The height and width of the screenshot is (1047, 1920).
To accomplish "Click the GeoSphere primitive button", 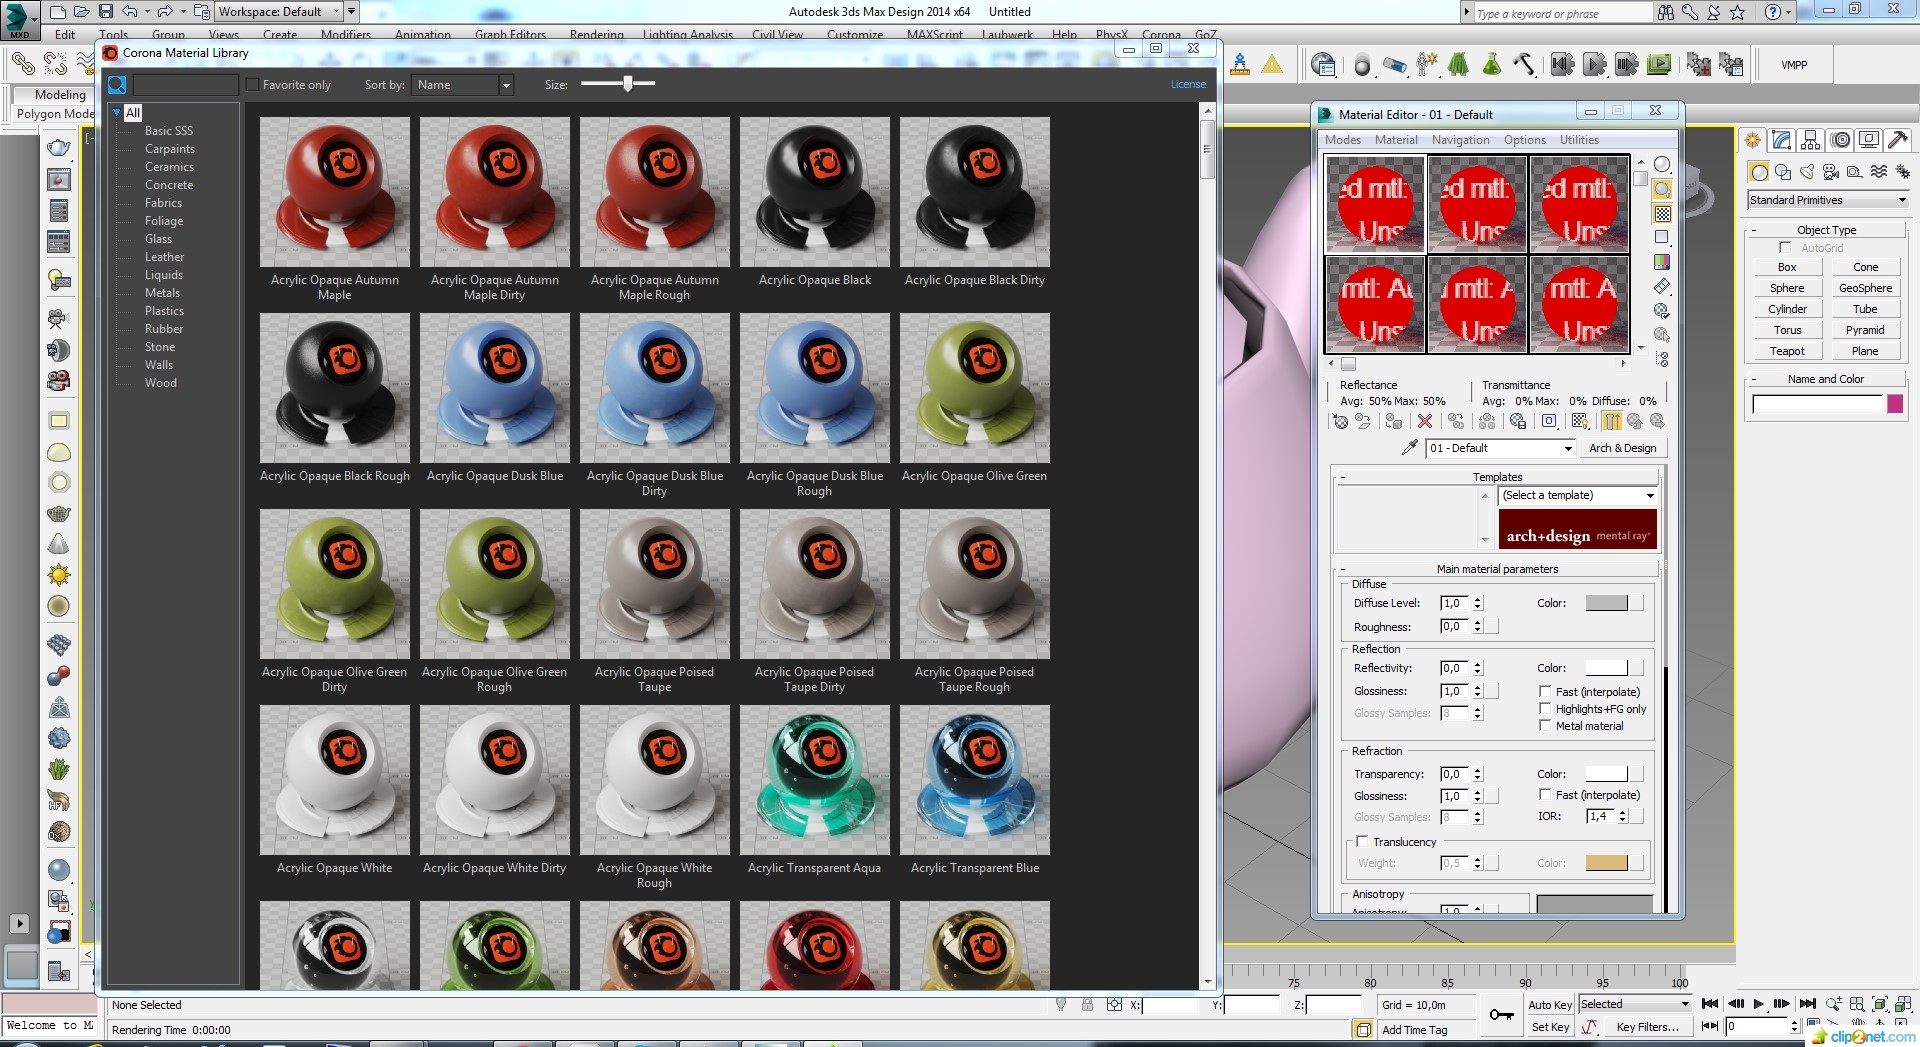I will [1865, 288].
